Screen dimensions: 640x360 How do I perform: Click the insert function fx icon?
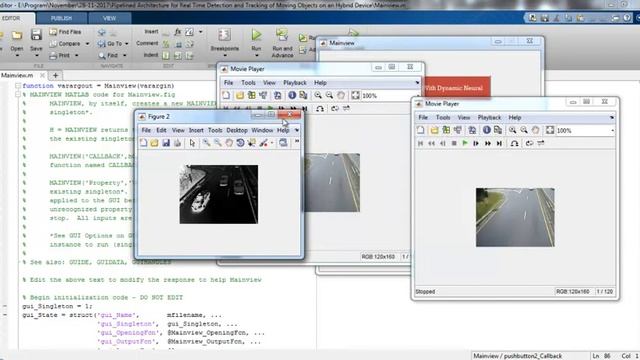tap(178, 31)
